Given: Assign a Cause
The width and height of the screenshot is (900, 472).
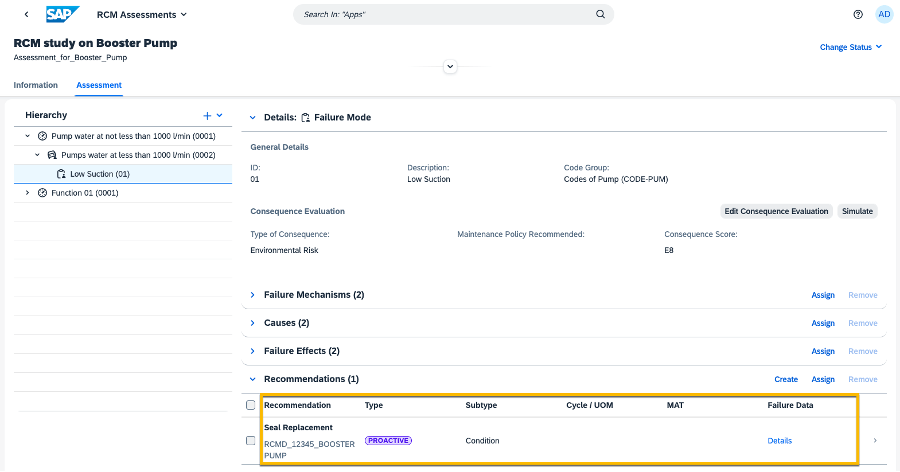Looking at the screenshot, I should tap(823, 323).
